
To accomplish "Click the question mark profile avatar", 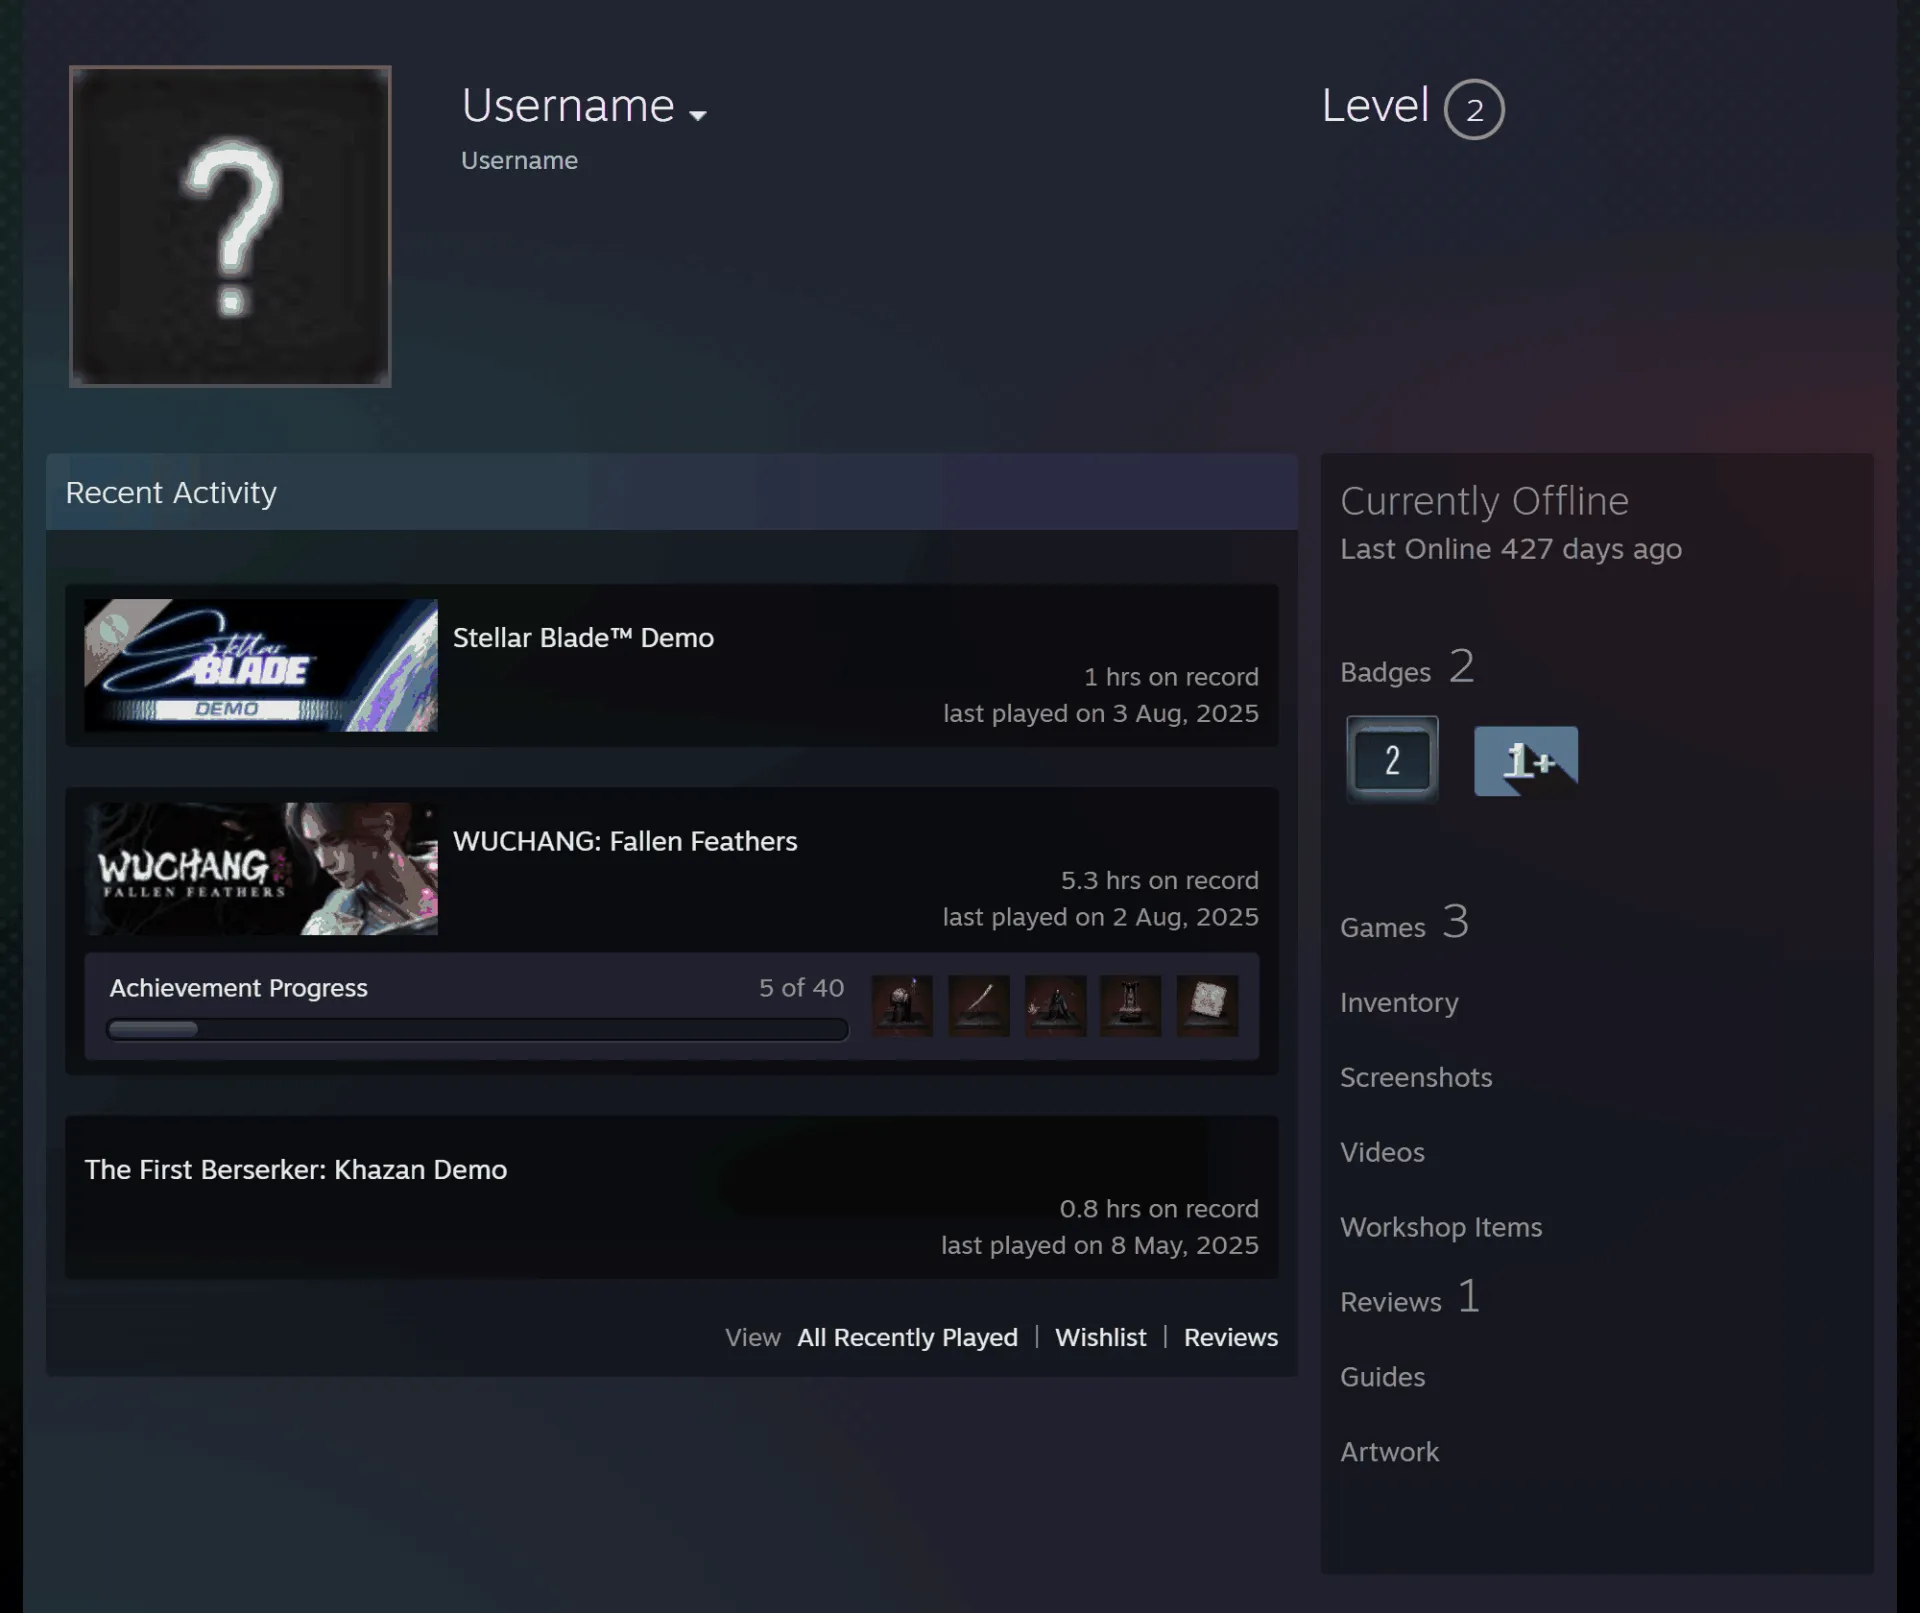I will click(230, 226).
